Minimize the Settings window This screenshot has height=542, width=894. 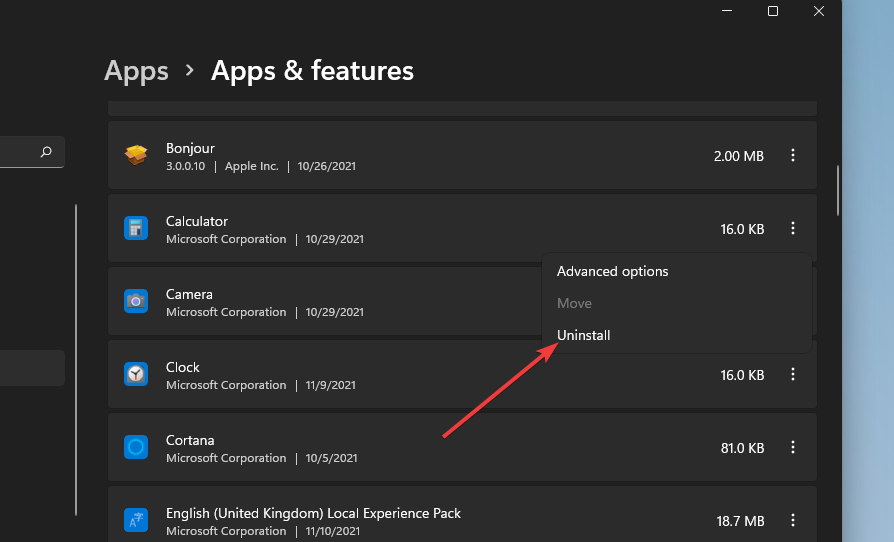[x=727, y=11]
